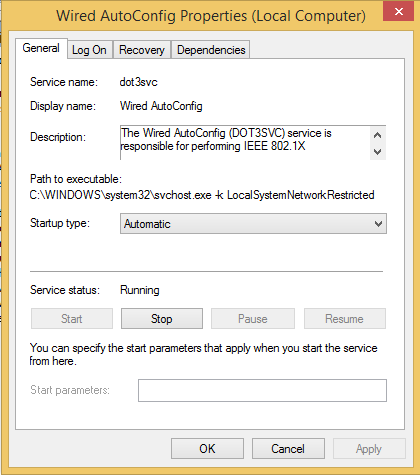
Task: Open the Dependencies tab
Action: [211, 50]
